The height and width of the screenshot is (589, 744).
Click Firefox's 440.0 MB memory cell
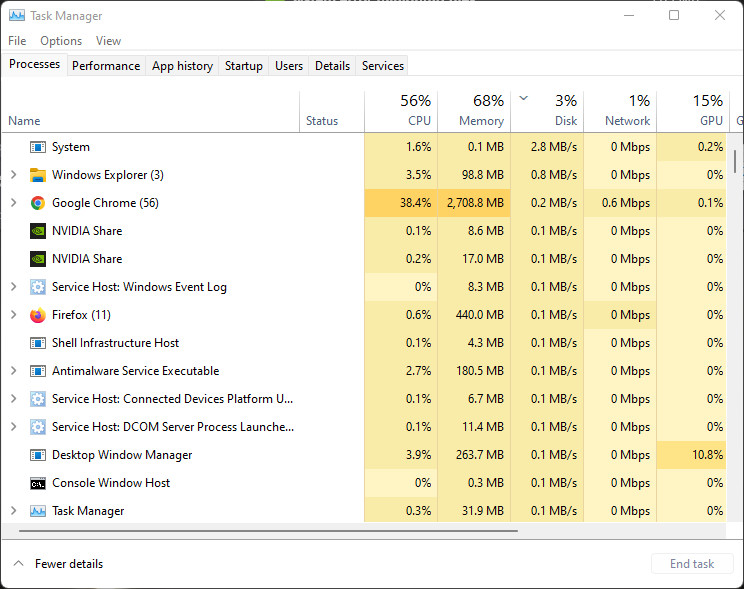pos(474,315)
